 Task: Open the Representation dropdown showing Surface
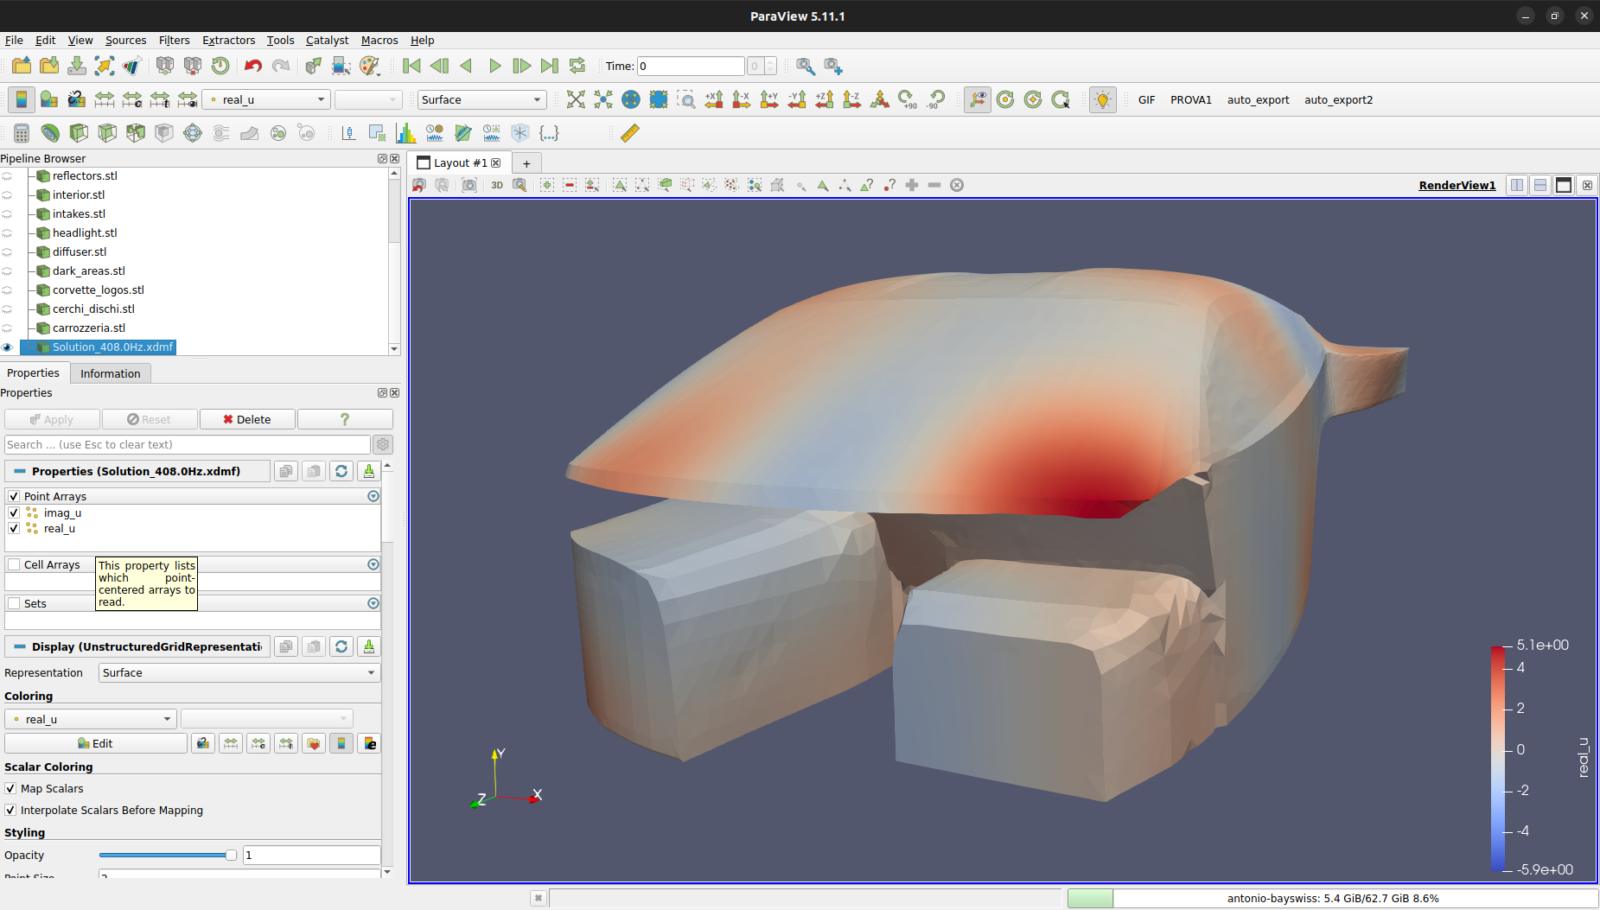click(x=238, y=672)
